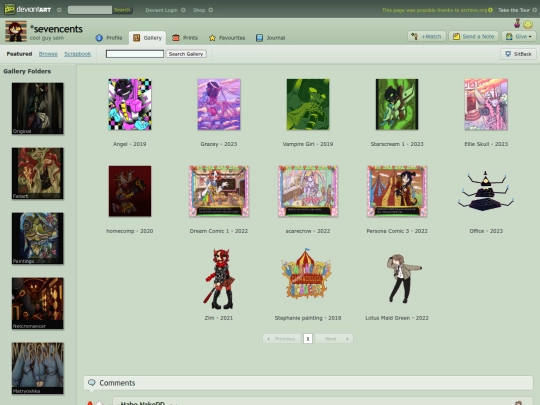Click the Send a Note button
This screenshot has width=540, height=405.
(474, 36)
